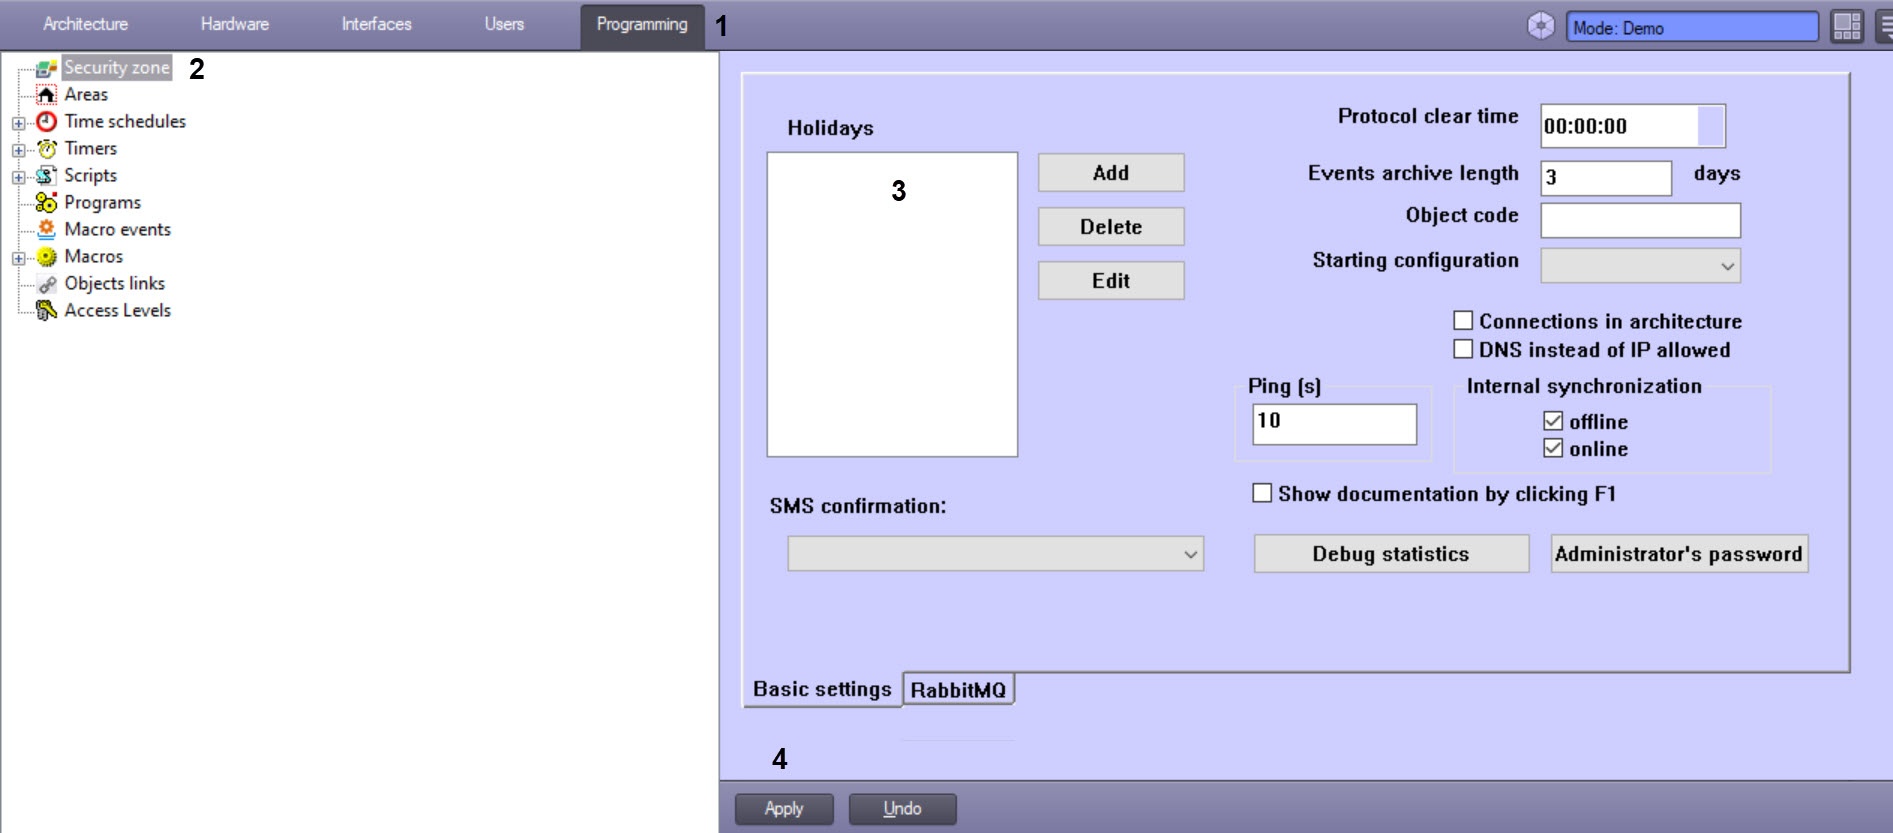Open Debug statistics

(1391, 554)
